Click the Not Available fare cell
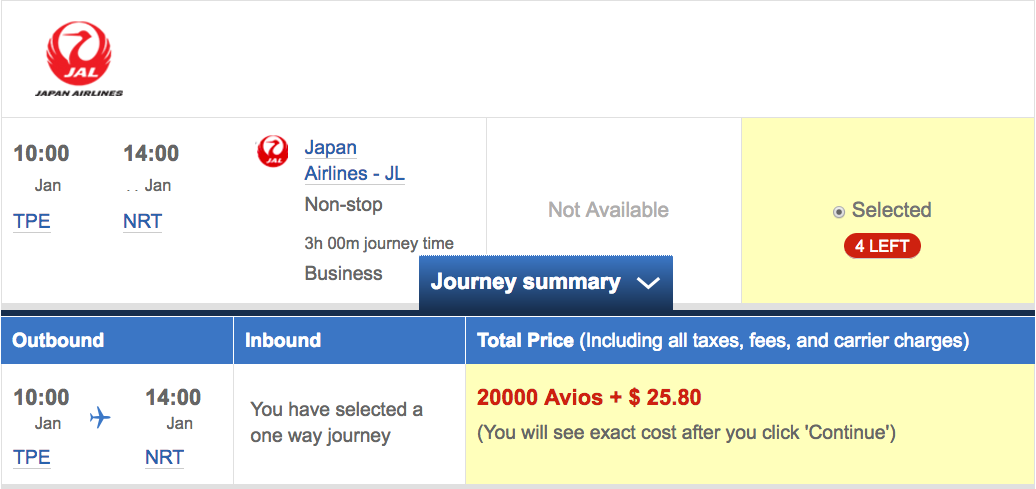 608,210
